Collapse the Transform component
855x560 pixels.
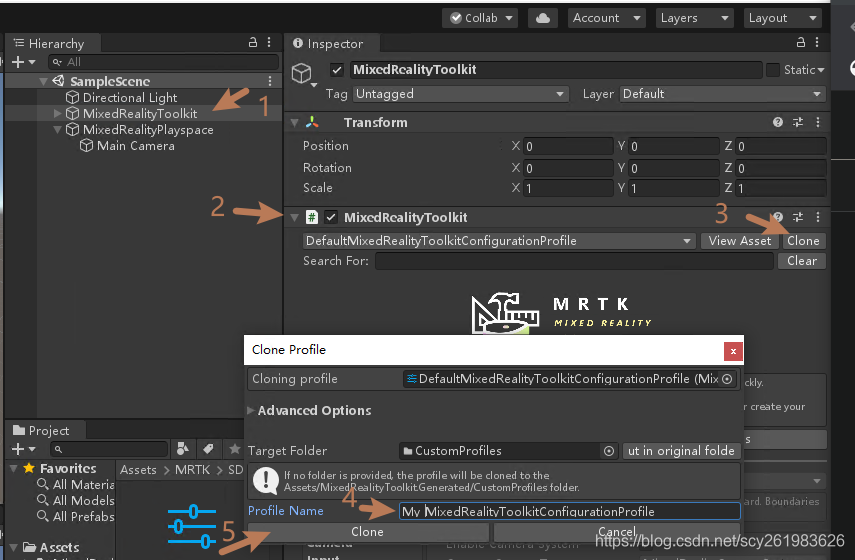[x=294, y=123]
